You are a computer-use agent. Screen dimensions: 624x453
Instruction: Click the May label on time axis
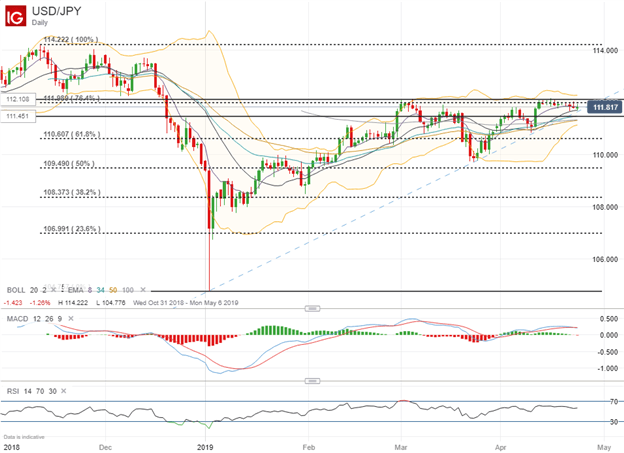click(604, 447)
